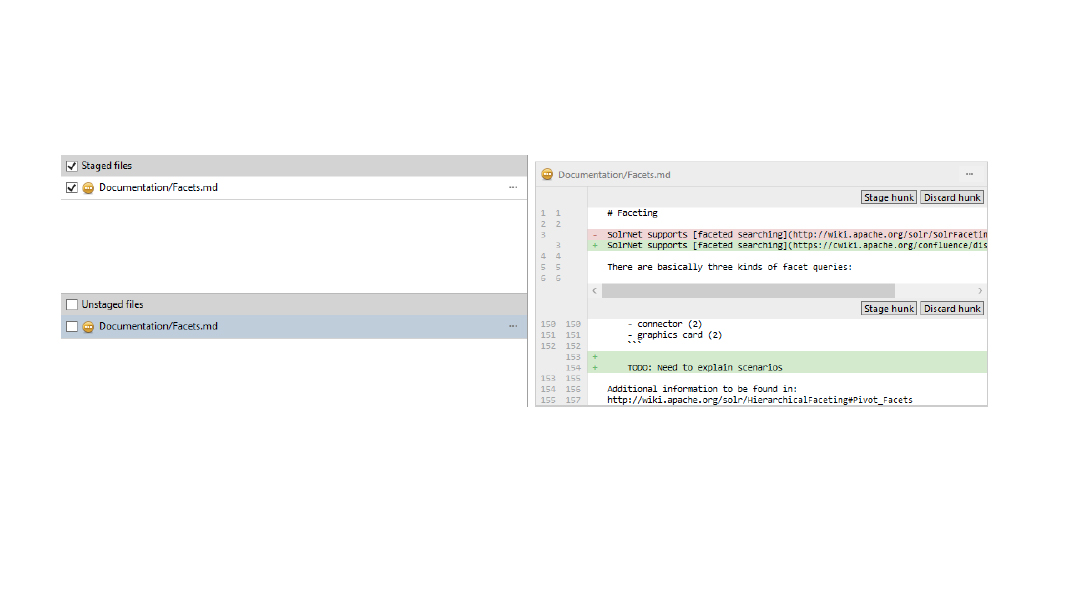
Task: Uncheck staged Documentation/Facets.md checkbox
Action: point(72,188)
